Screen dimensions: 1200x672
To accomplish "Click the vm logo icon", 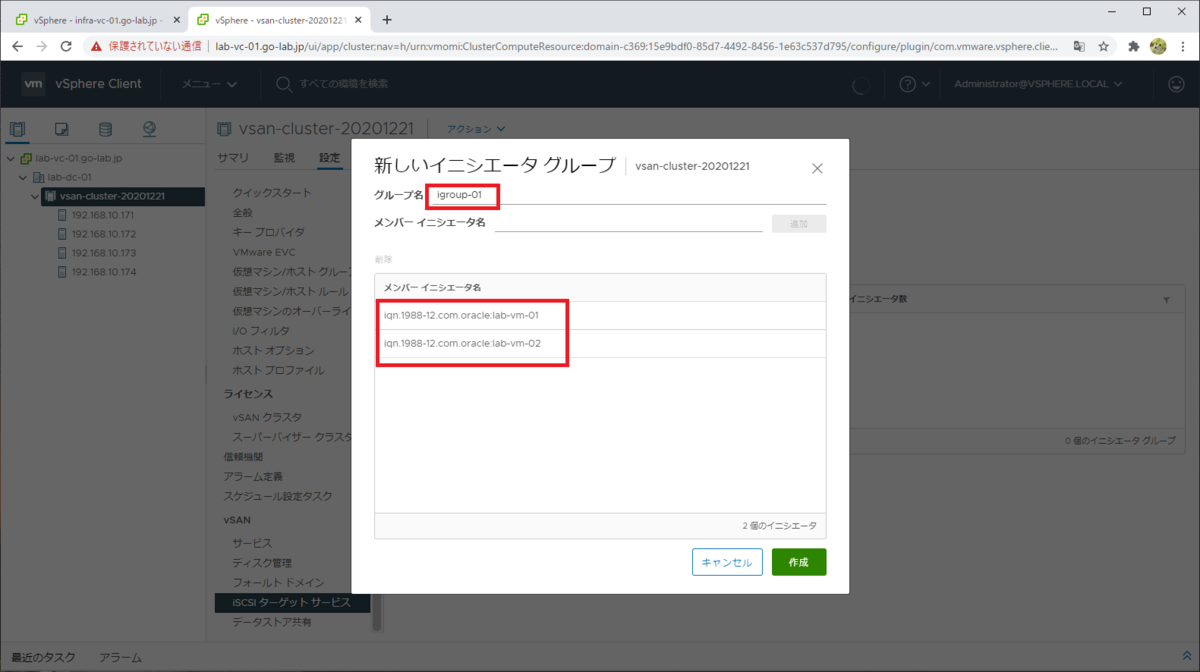I will 33,84.
